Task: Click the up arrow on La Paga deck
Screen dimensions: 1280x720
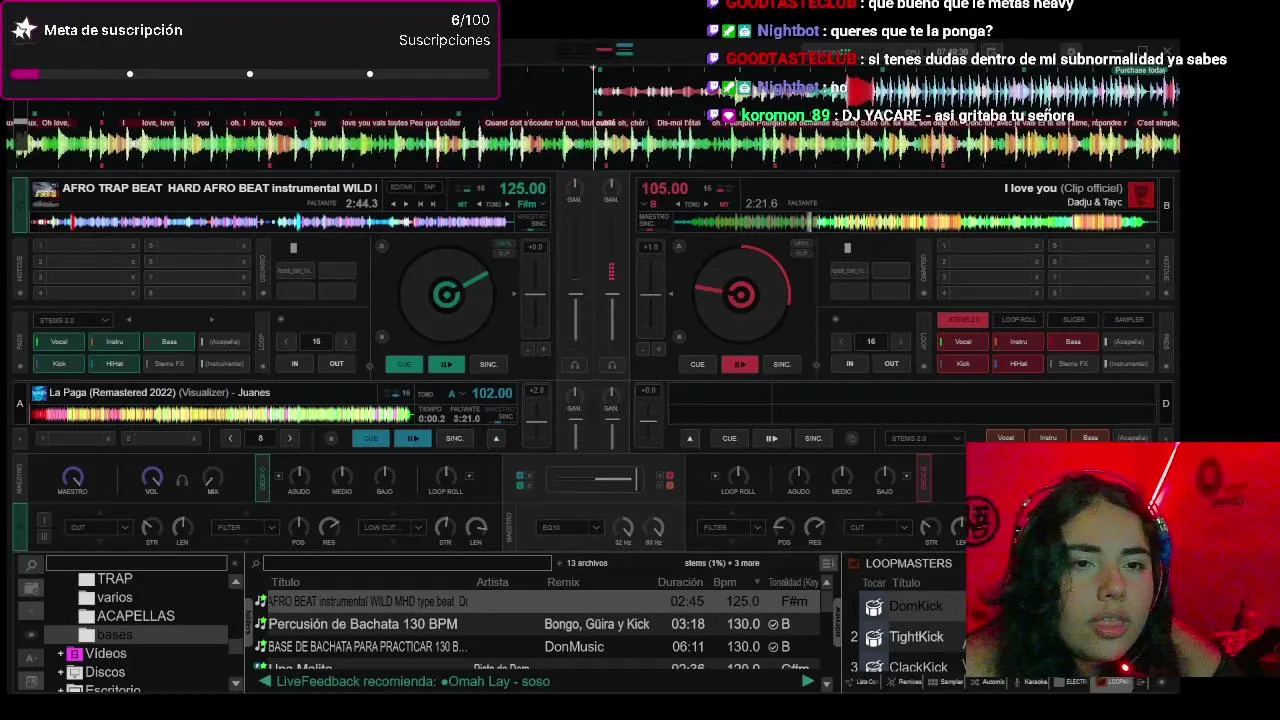Action: [x=495, y=438]
